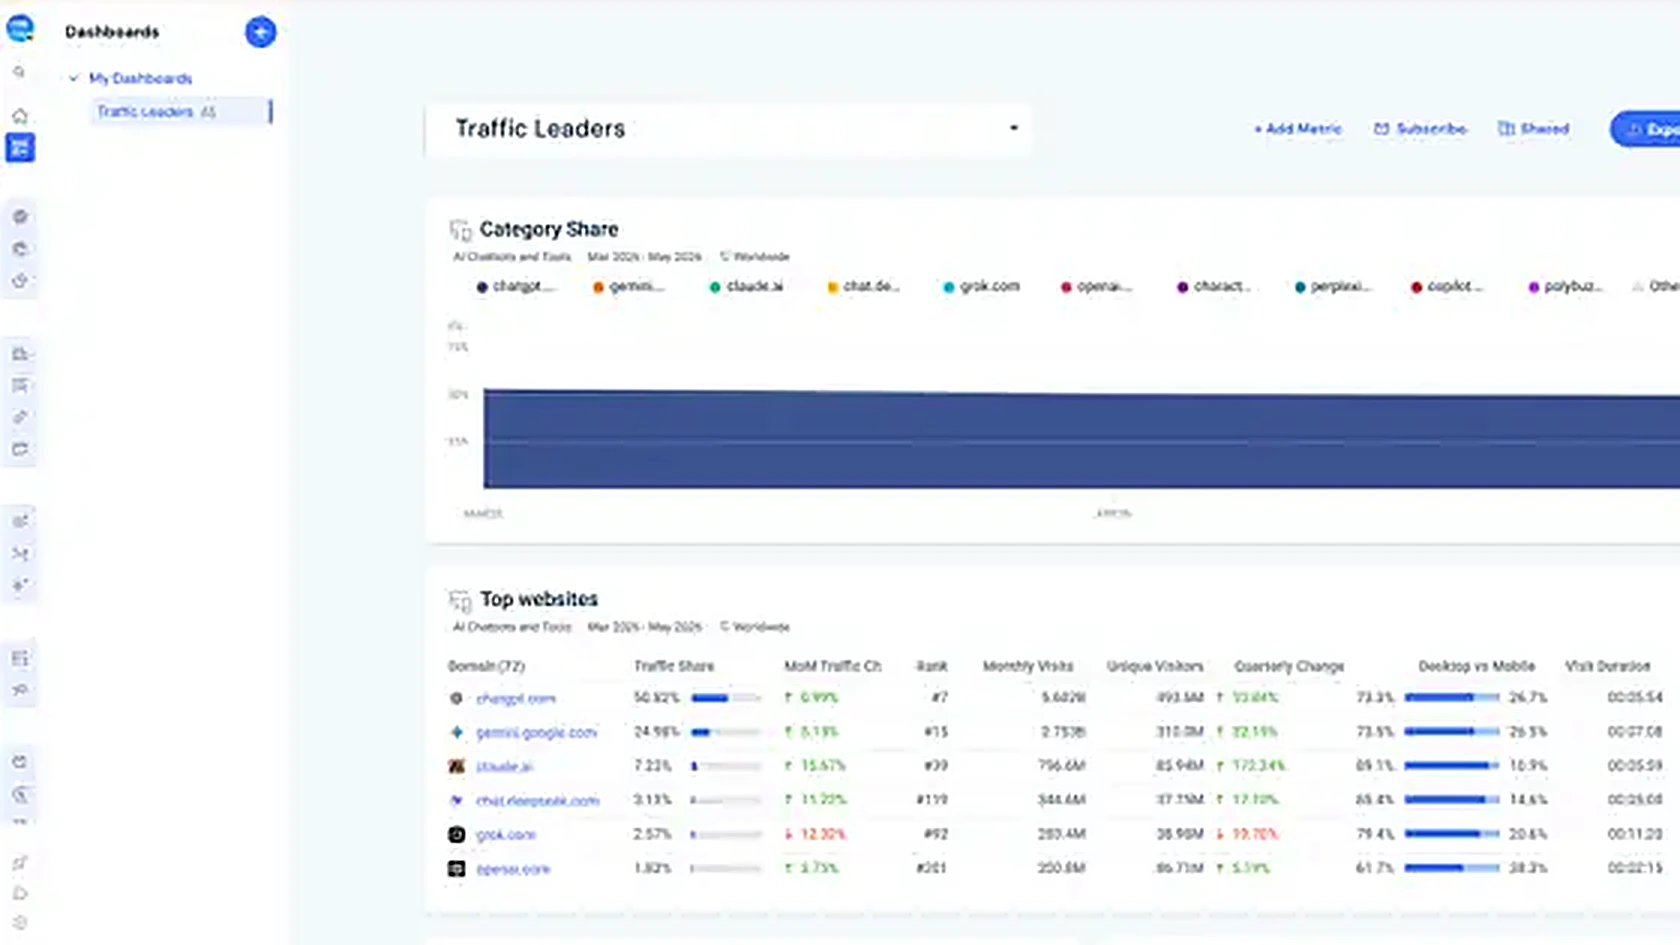Click Add Metric
Viewport: 1680px width, 945px height.
click(x=1297, y=129)
